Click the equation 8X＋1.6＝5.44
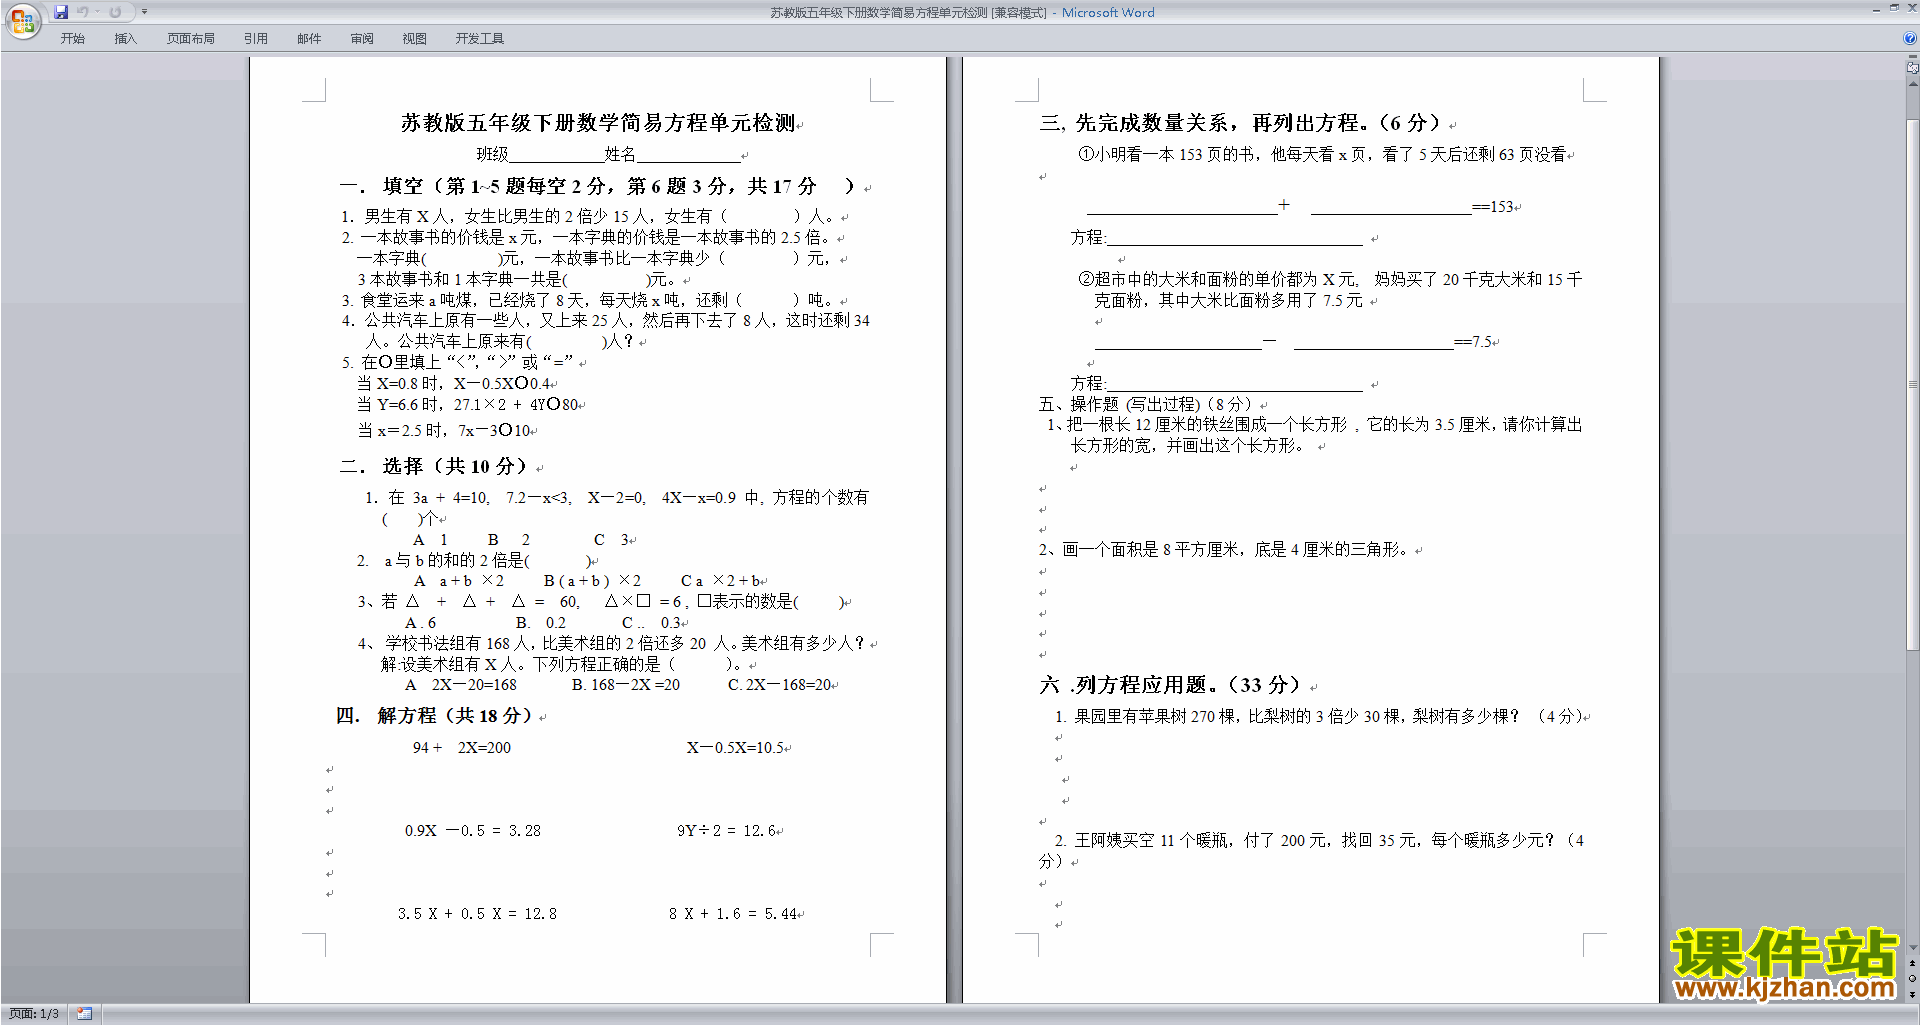The image size is (1920, 1025). coord(733,914)
